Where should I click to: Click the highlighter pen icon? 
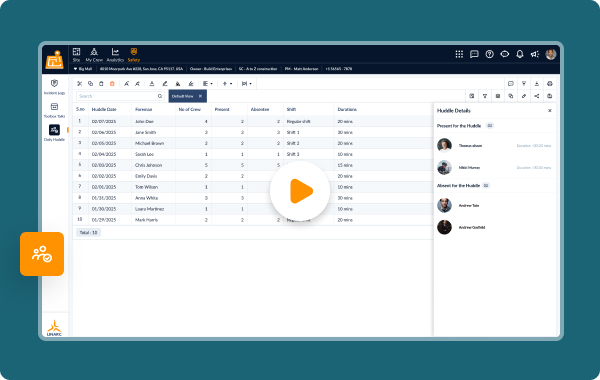click(165, 83)
